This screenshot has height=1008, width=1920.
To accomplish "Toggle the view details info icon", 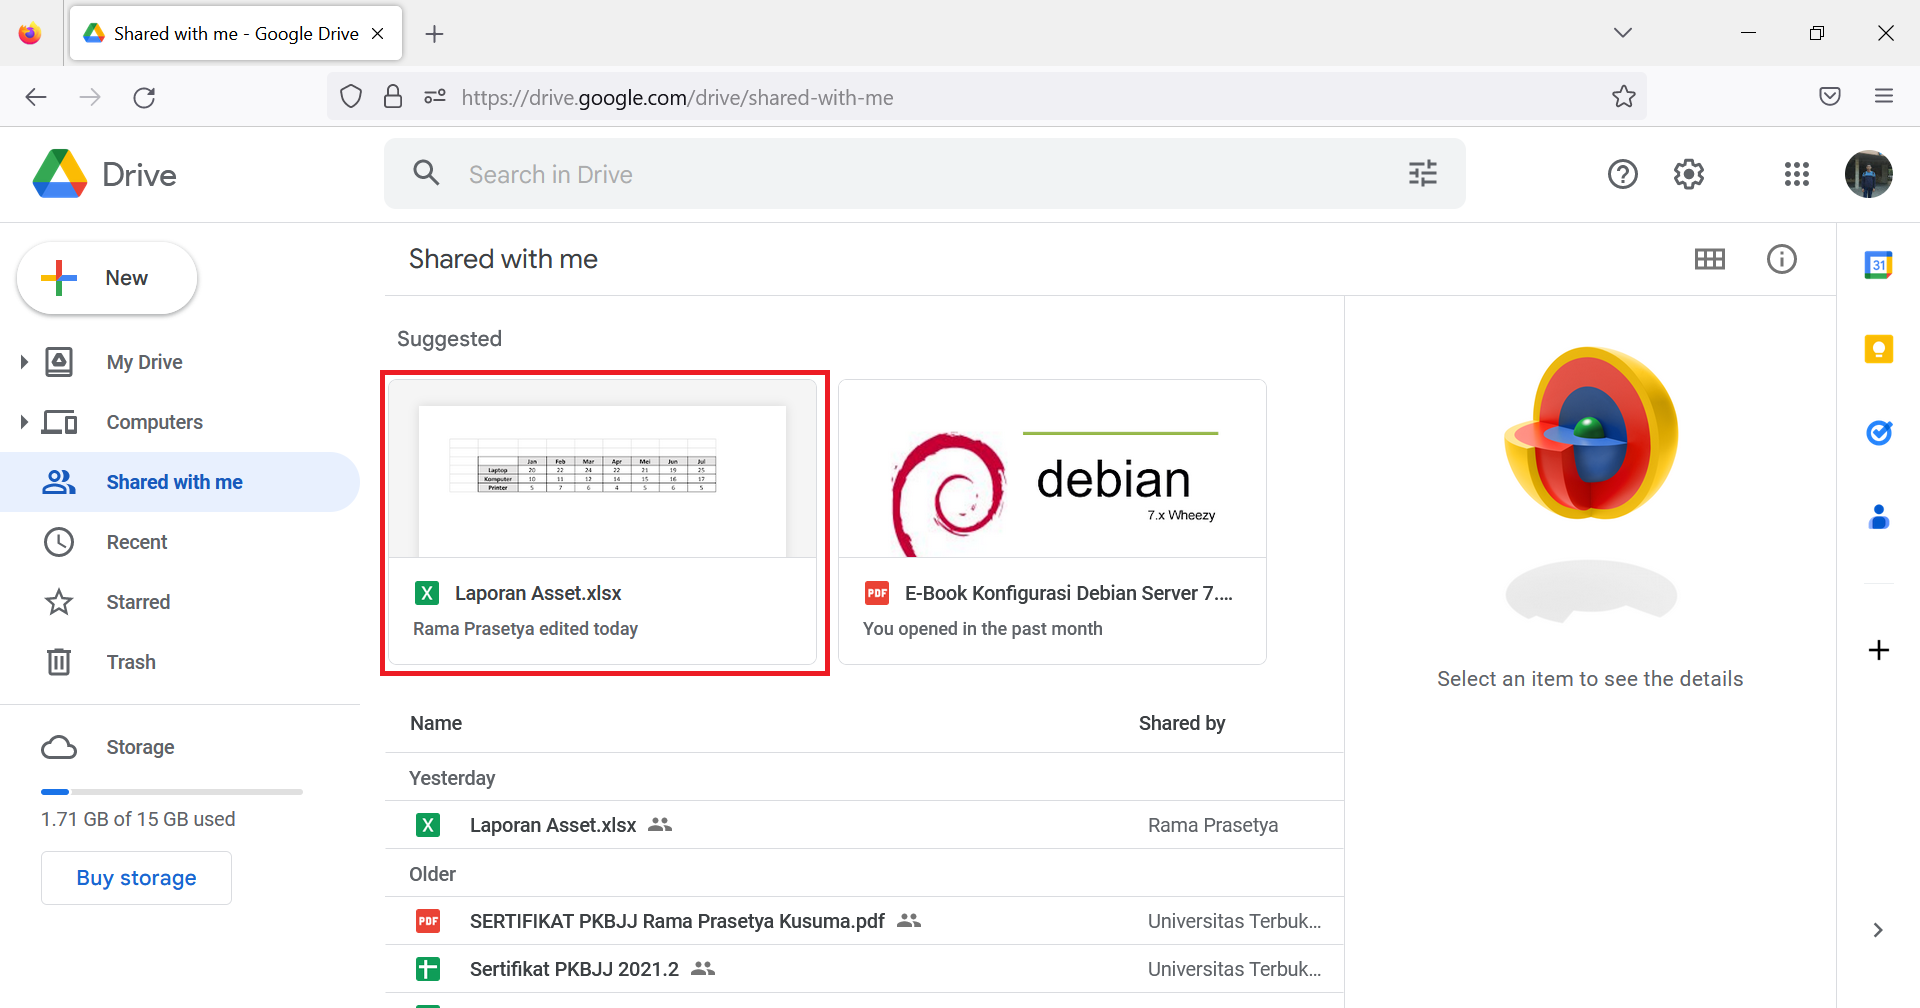I will 1782,260.
